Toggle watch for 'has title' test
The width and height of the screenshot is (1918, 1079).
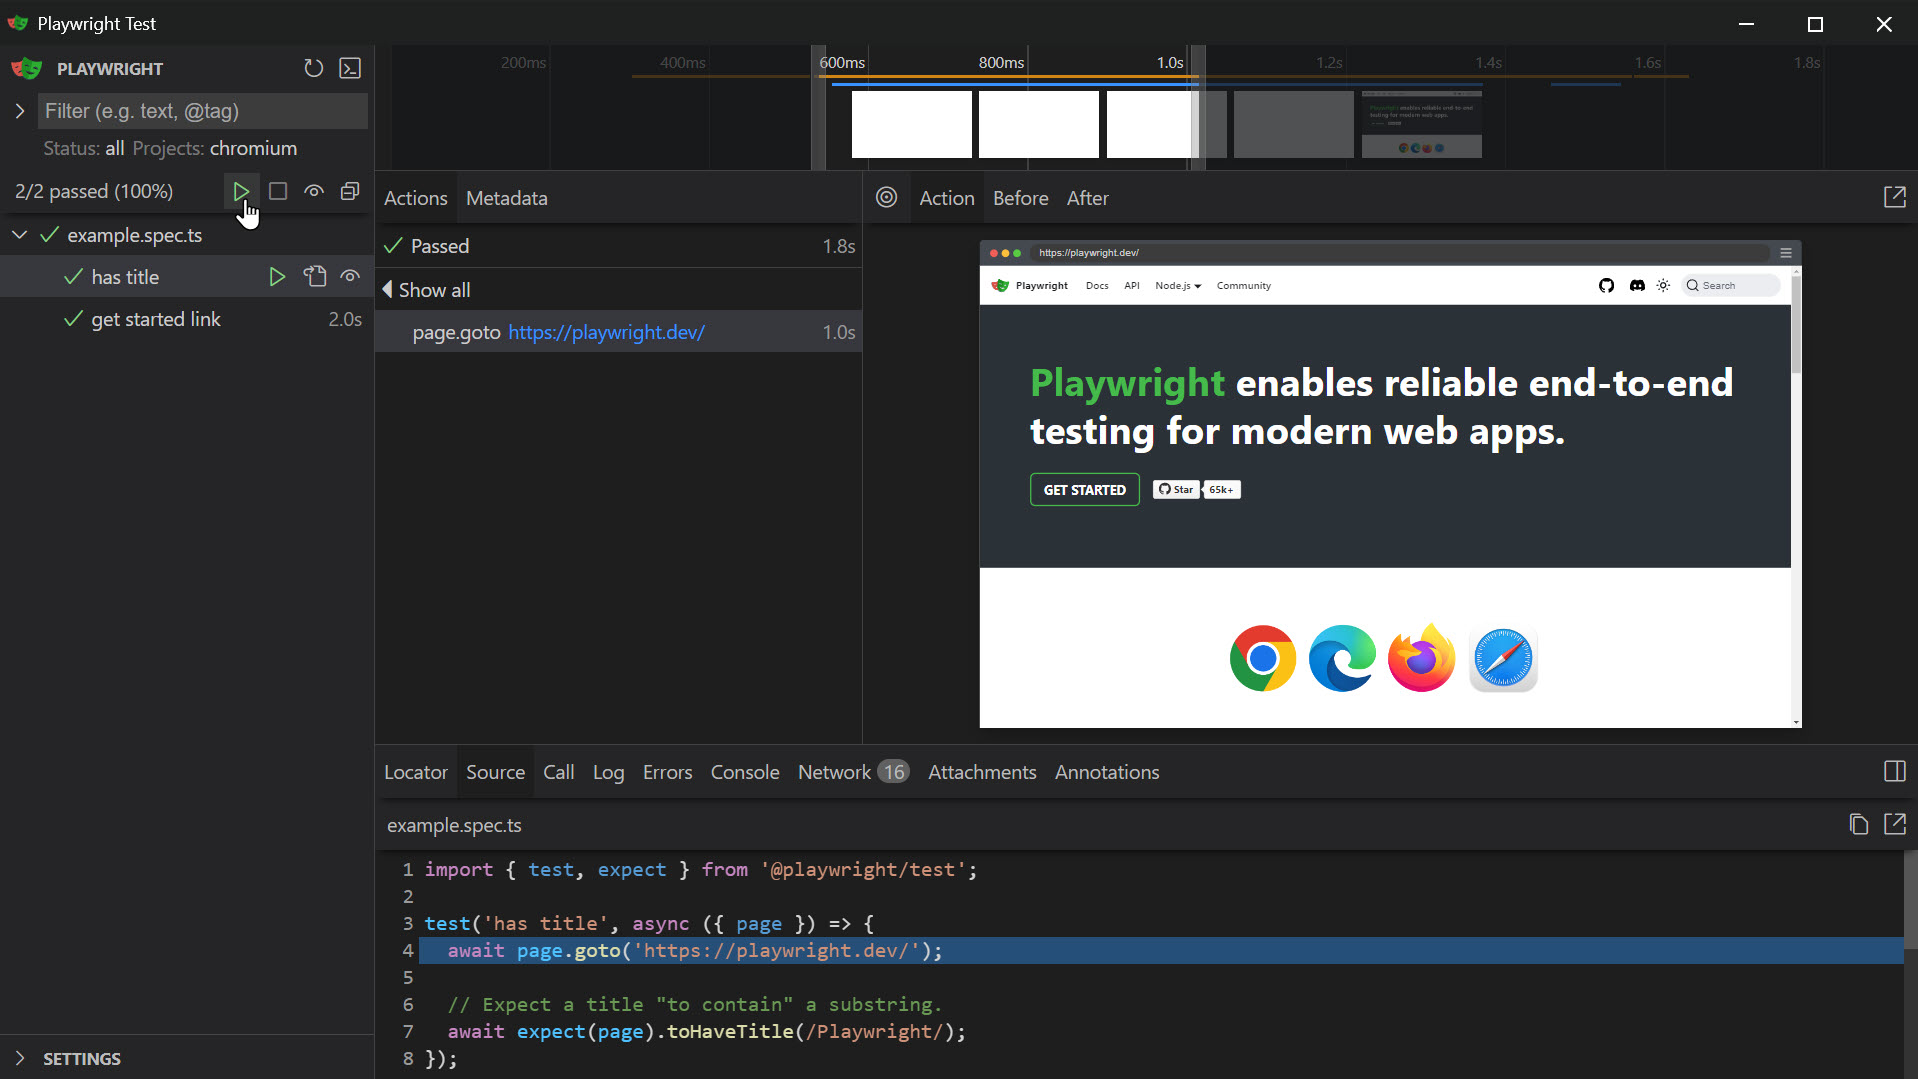(350, 277)
